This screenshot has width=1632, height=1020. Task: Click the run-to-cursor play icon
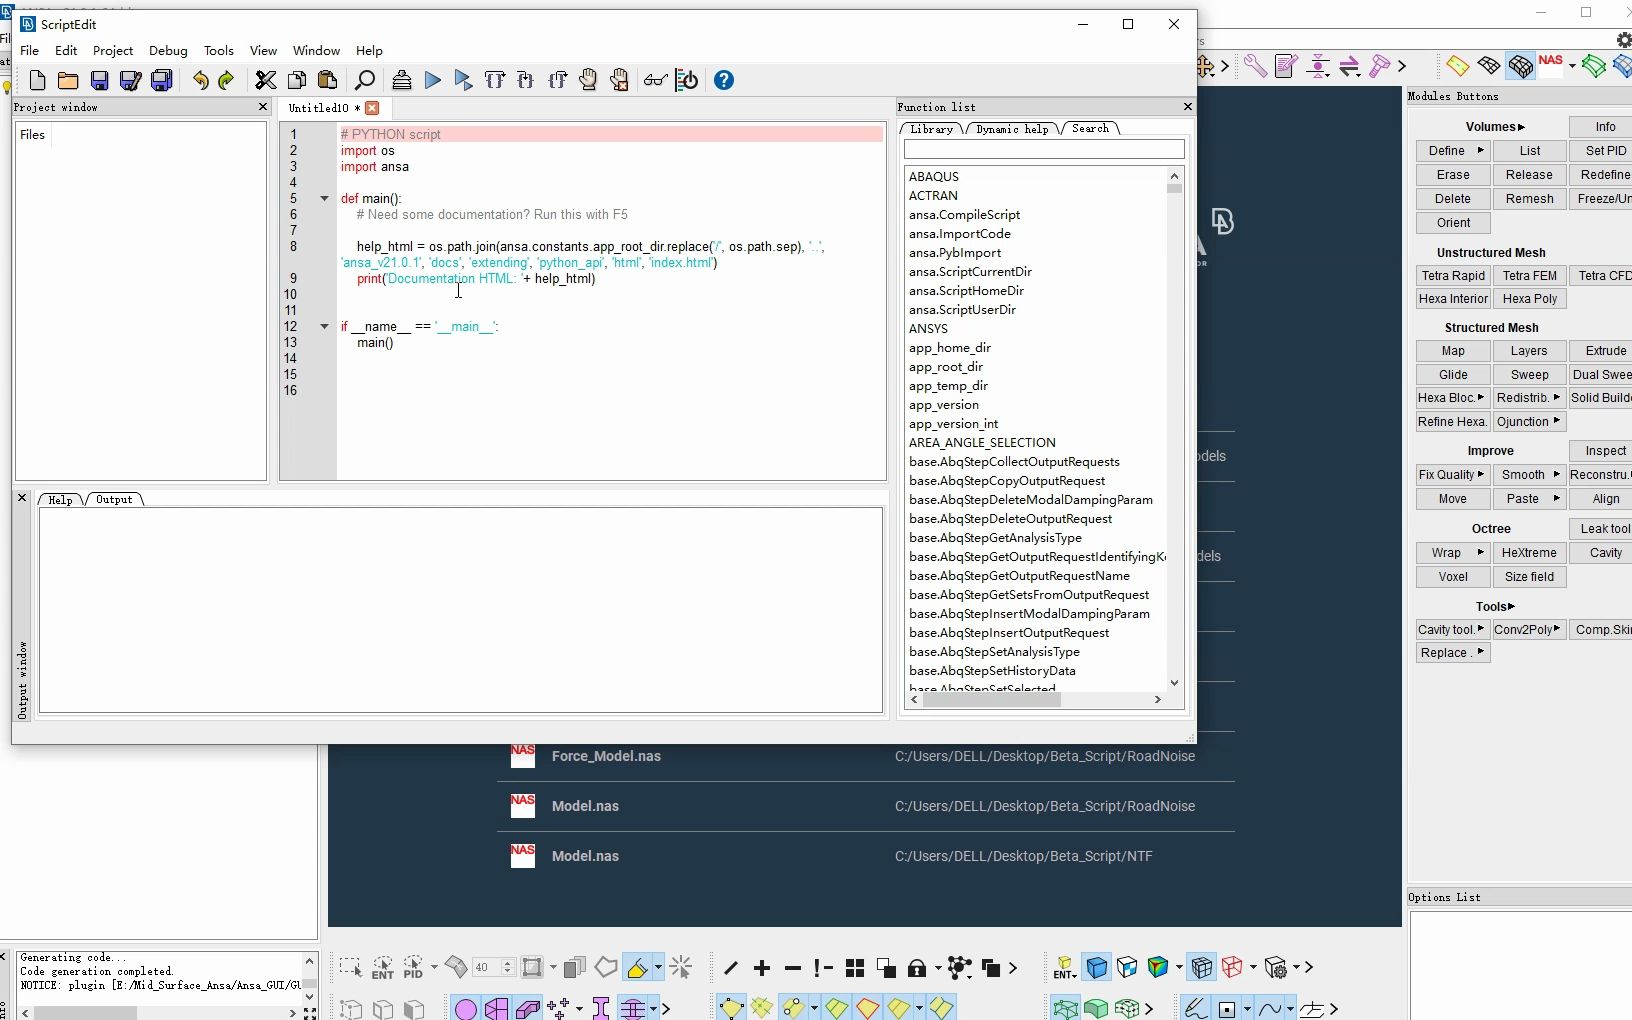[463, 80]
